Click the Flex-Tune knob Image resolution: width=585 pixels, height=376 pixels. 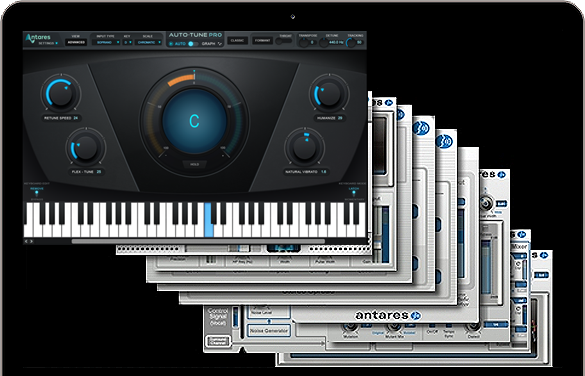point(85,147)
